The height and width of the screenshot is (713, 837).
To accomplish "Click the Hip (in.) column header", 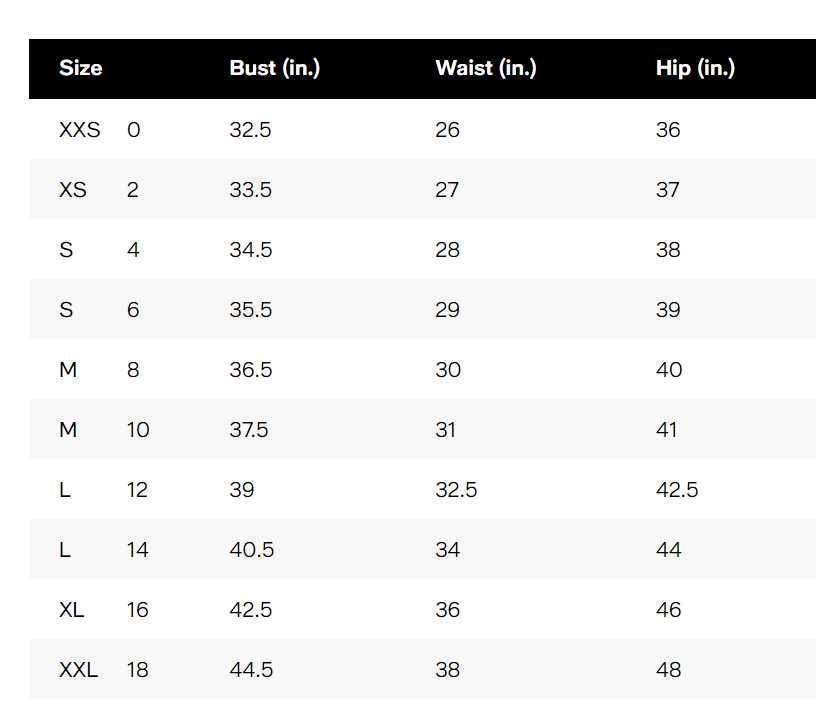I will point(695,69).
